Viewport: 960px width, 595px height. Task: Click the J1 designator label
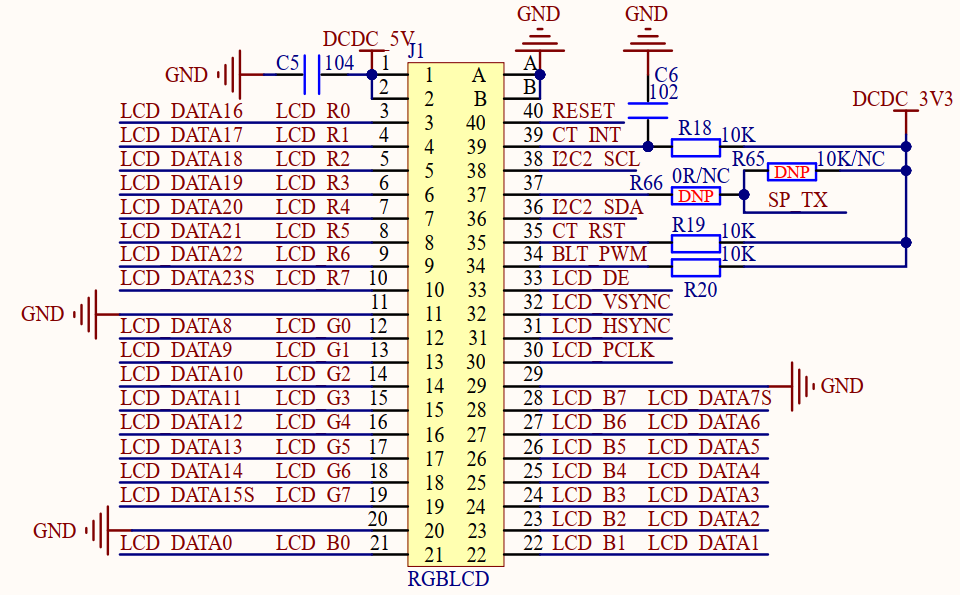pyautogui.click(x=416, y=51)
